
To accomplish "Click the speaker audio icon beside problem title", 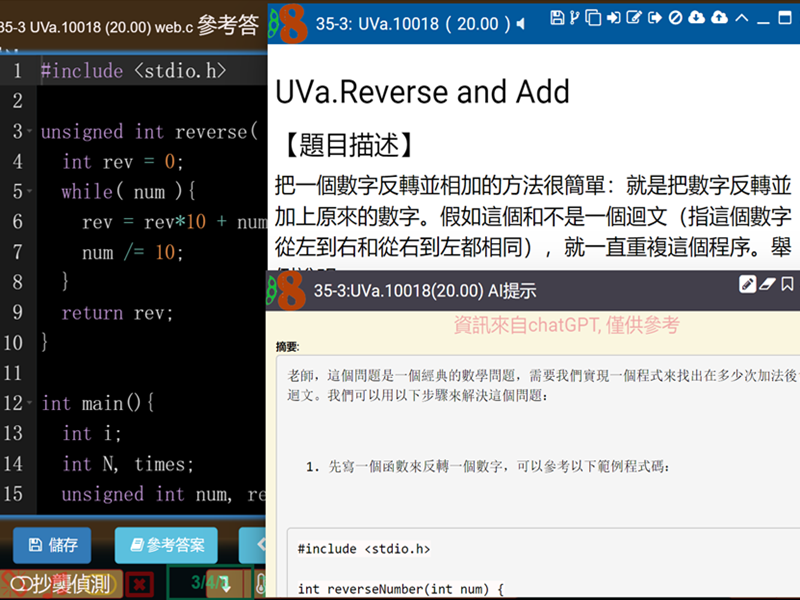I will [520, 23].
